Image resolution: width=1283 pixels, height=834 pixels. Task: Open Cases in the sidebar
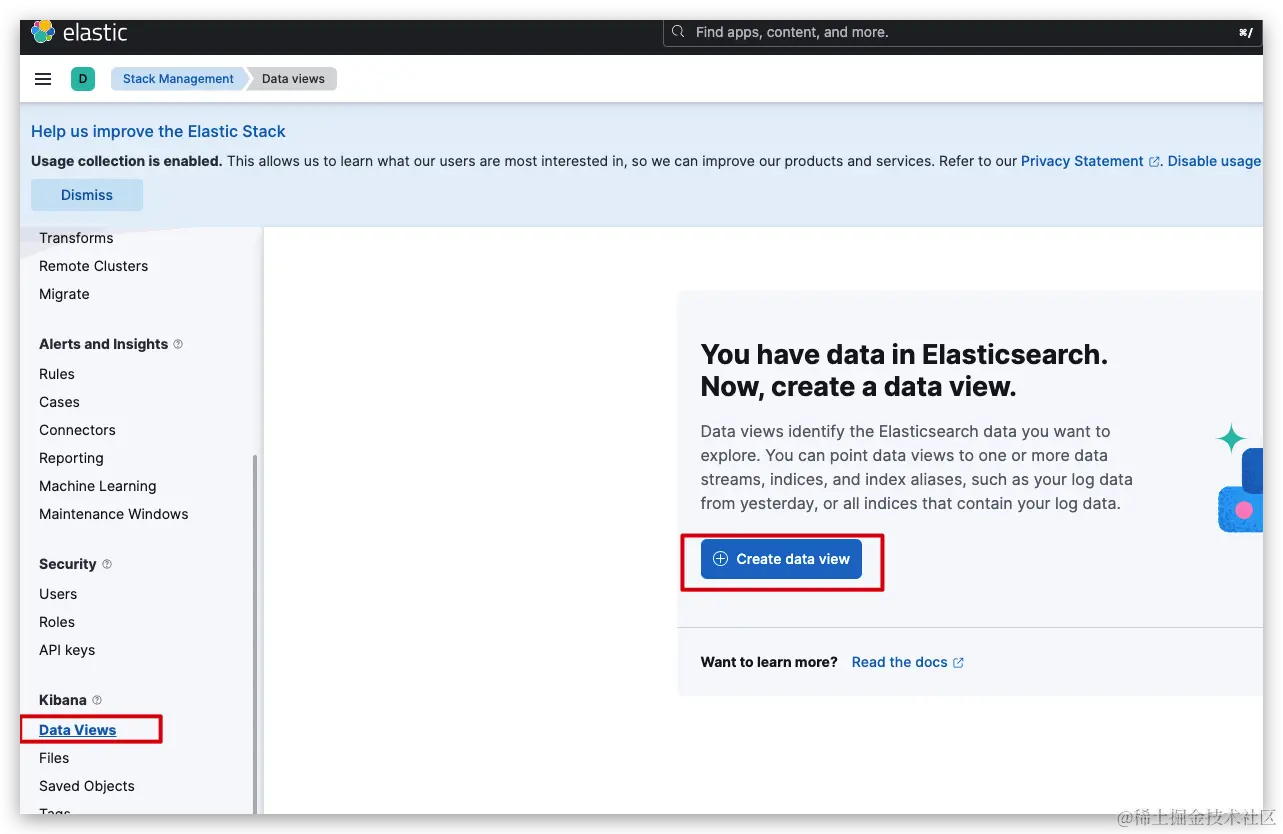59,402
